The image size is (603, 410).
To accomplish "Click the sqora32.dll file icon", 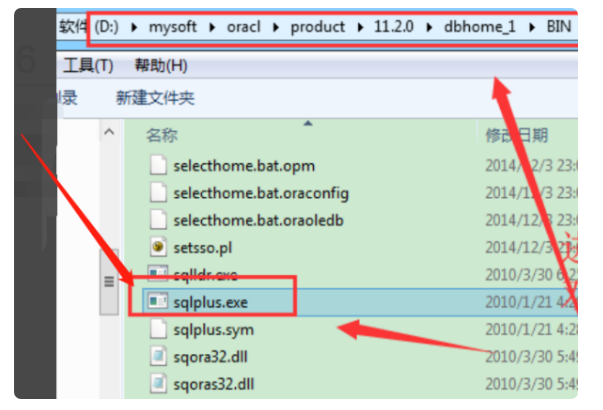I will click(x=156, y=354).
